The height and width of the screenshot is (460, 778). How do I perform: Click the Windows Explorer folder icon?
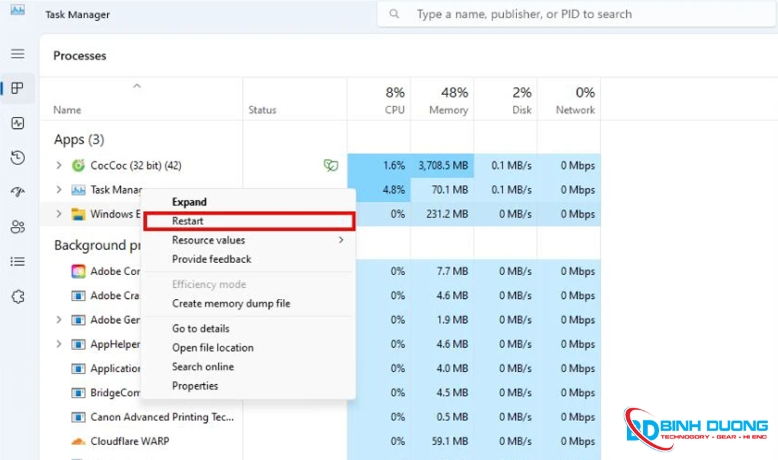[x=78, y=214]
